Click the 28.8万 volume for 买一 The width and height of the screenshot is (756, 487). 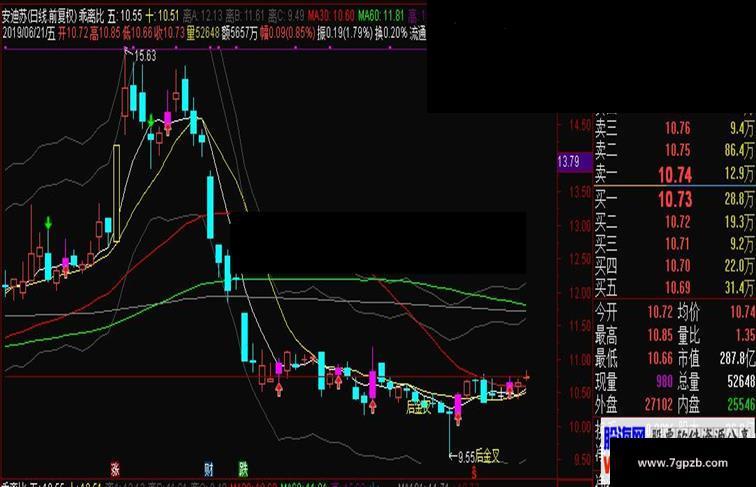tap(739, 198)
